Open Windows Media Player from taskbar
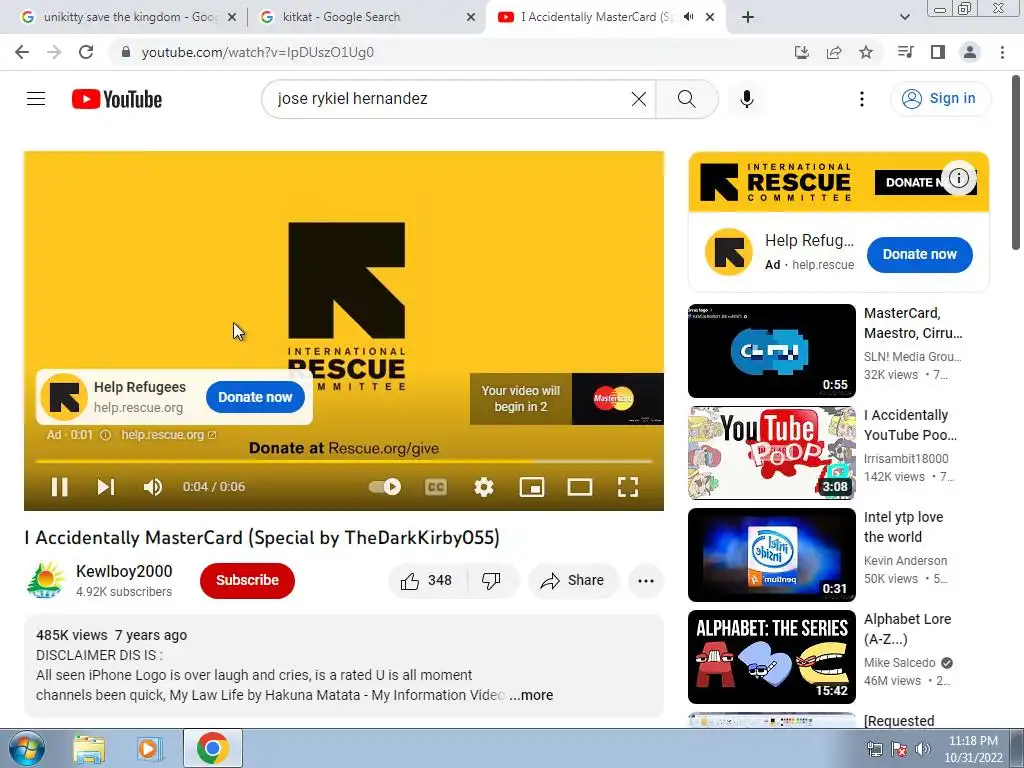The image size is (1024, 768). click(150, 749)
